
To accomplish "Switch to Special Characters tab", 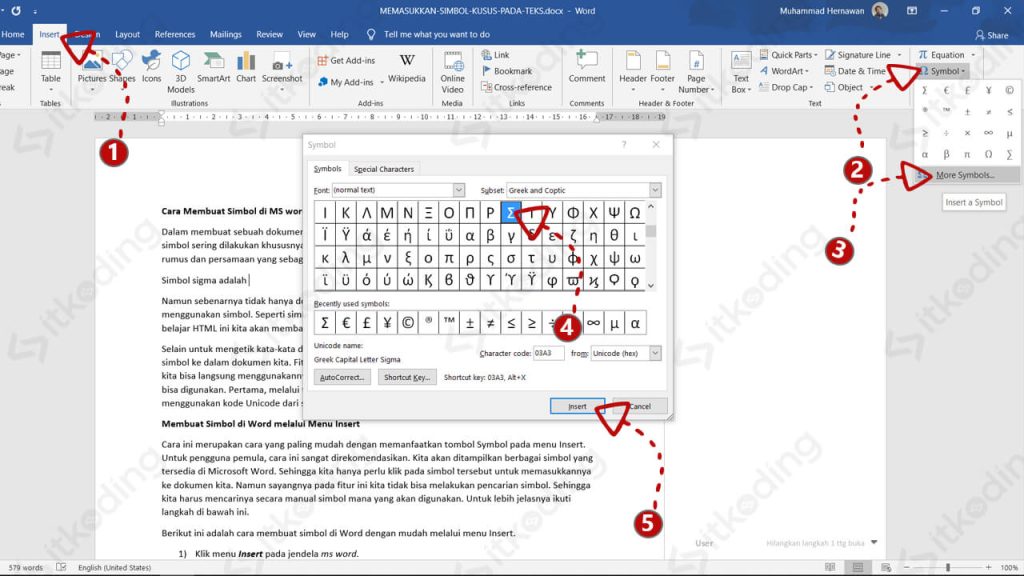I will (x=383, y=169).
